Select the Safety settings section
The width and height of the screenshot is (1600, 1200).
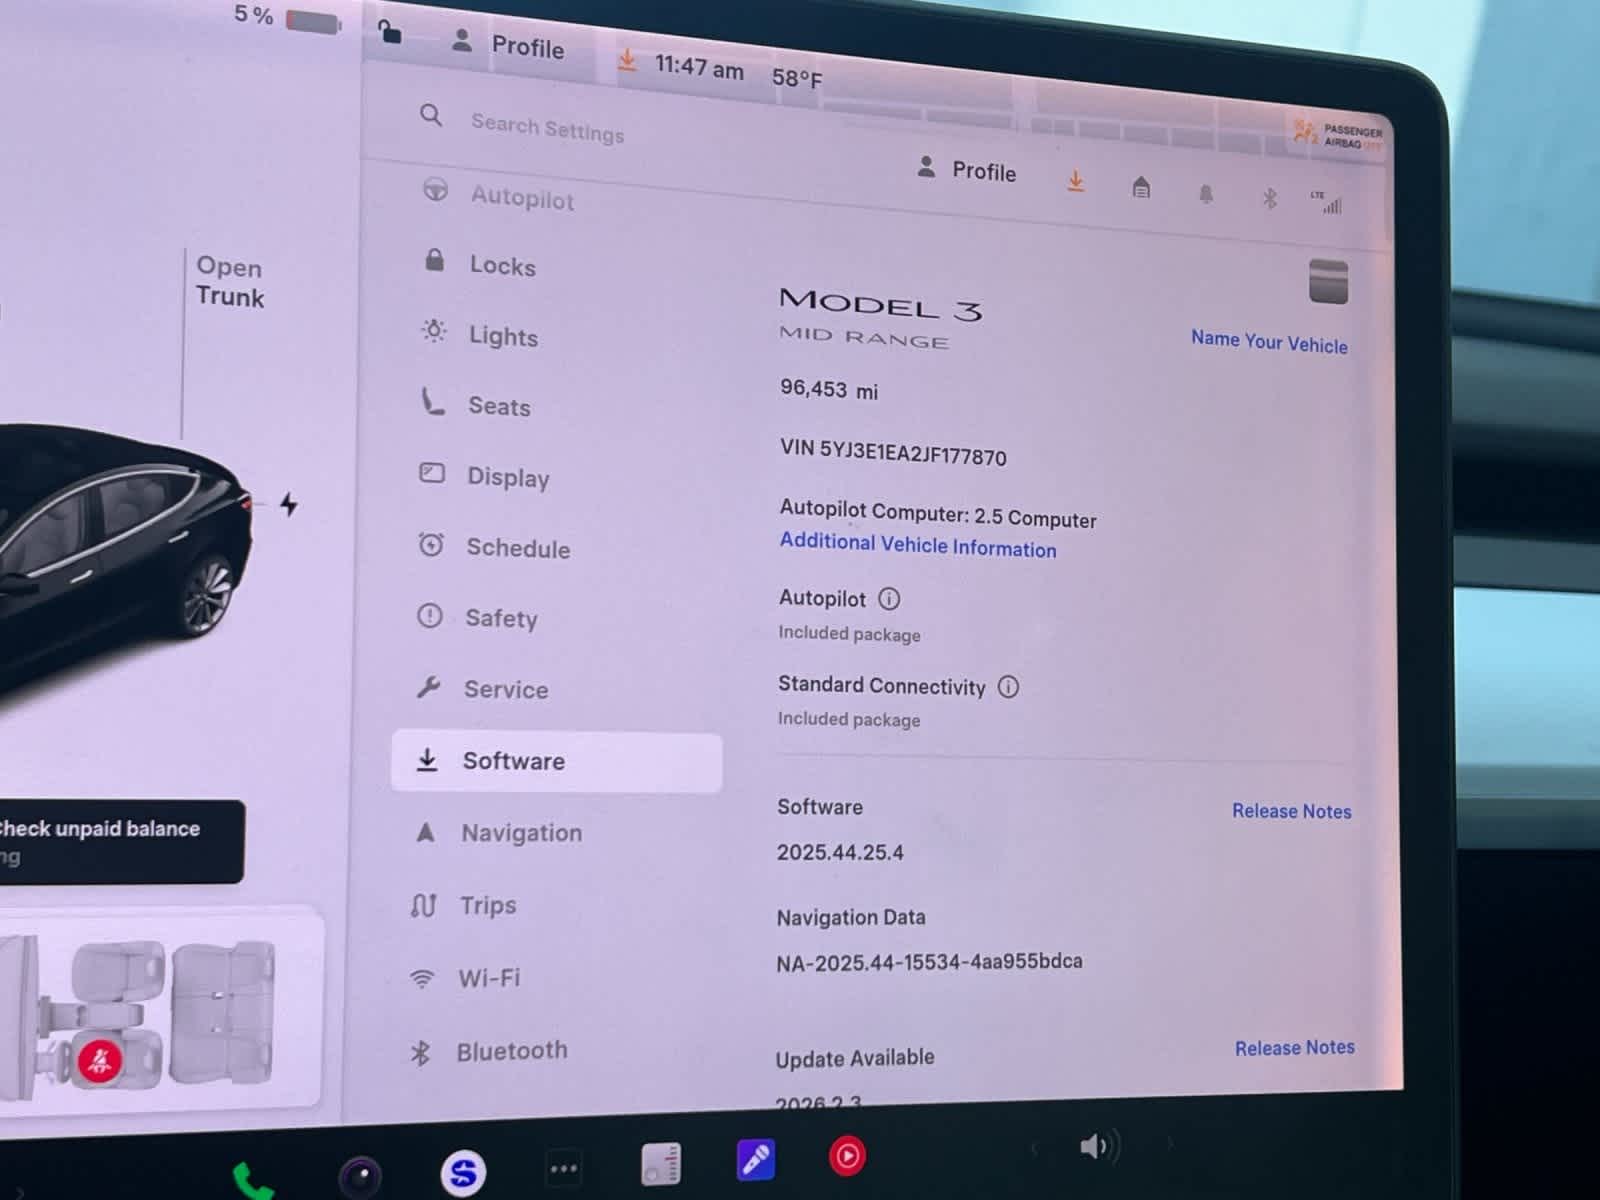501,618
